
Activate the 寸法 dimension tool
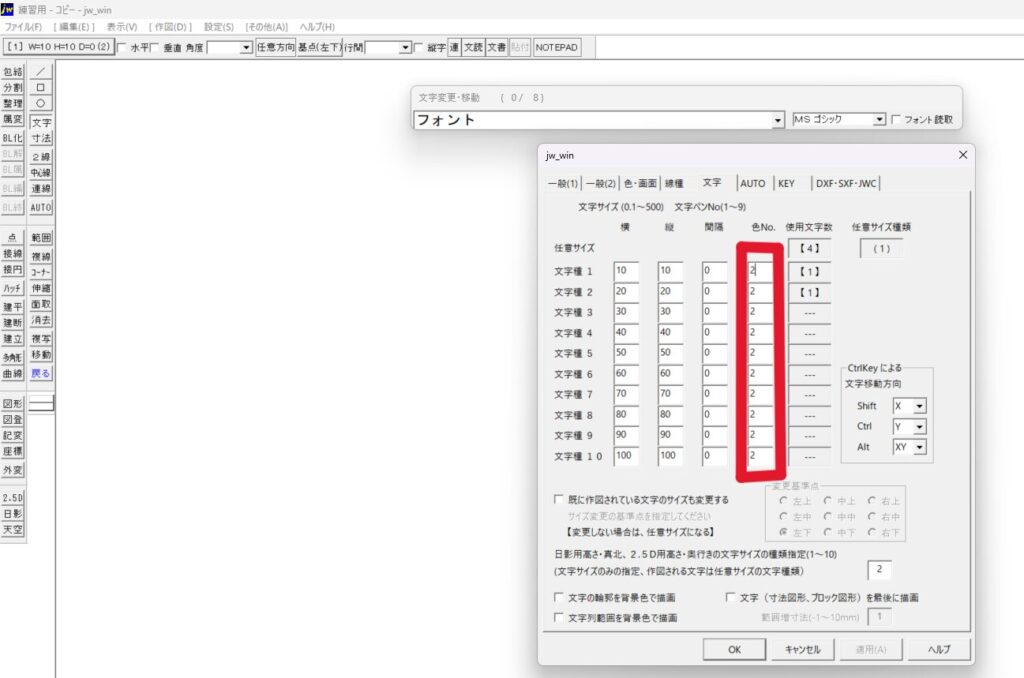(x=41, y=139)
